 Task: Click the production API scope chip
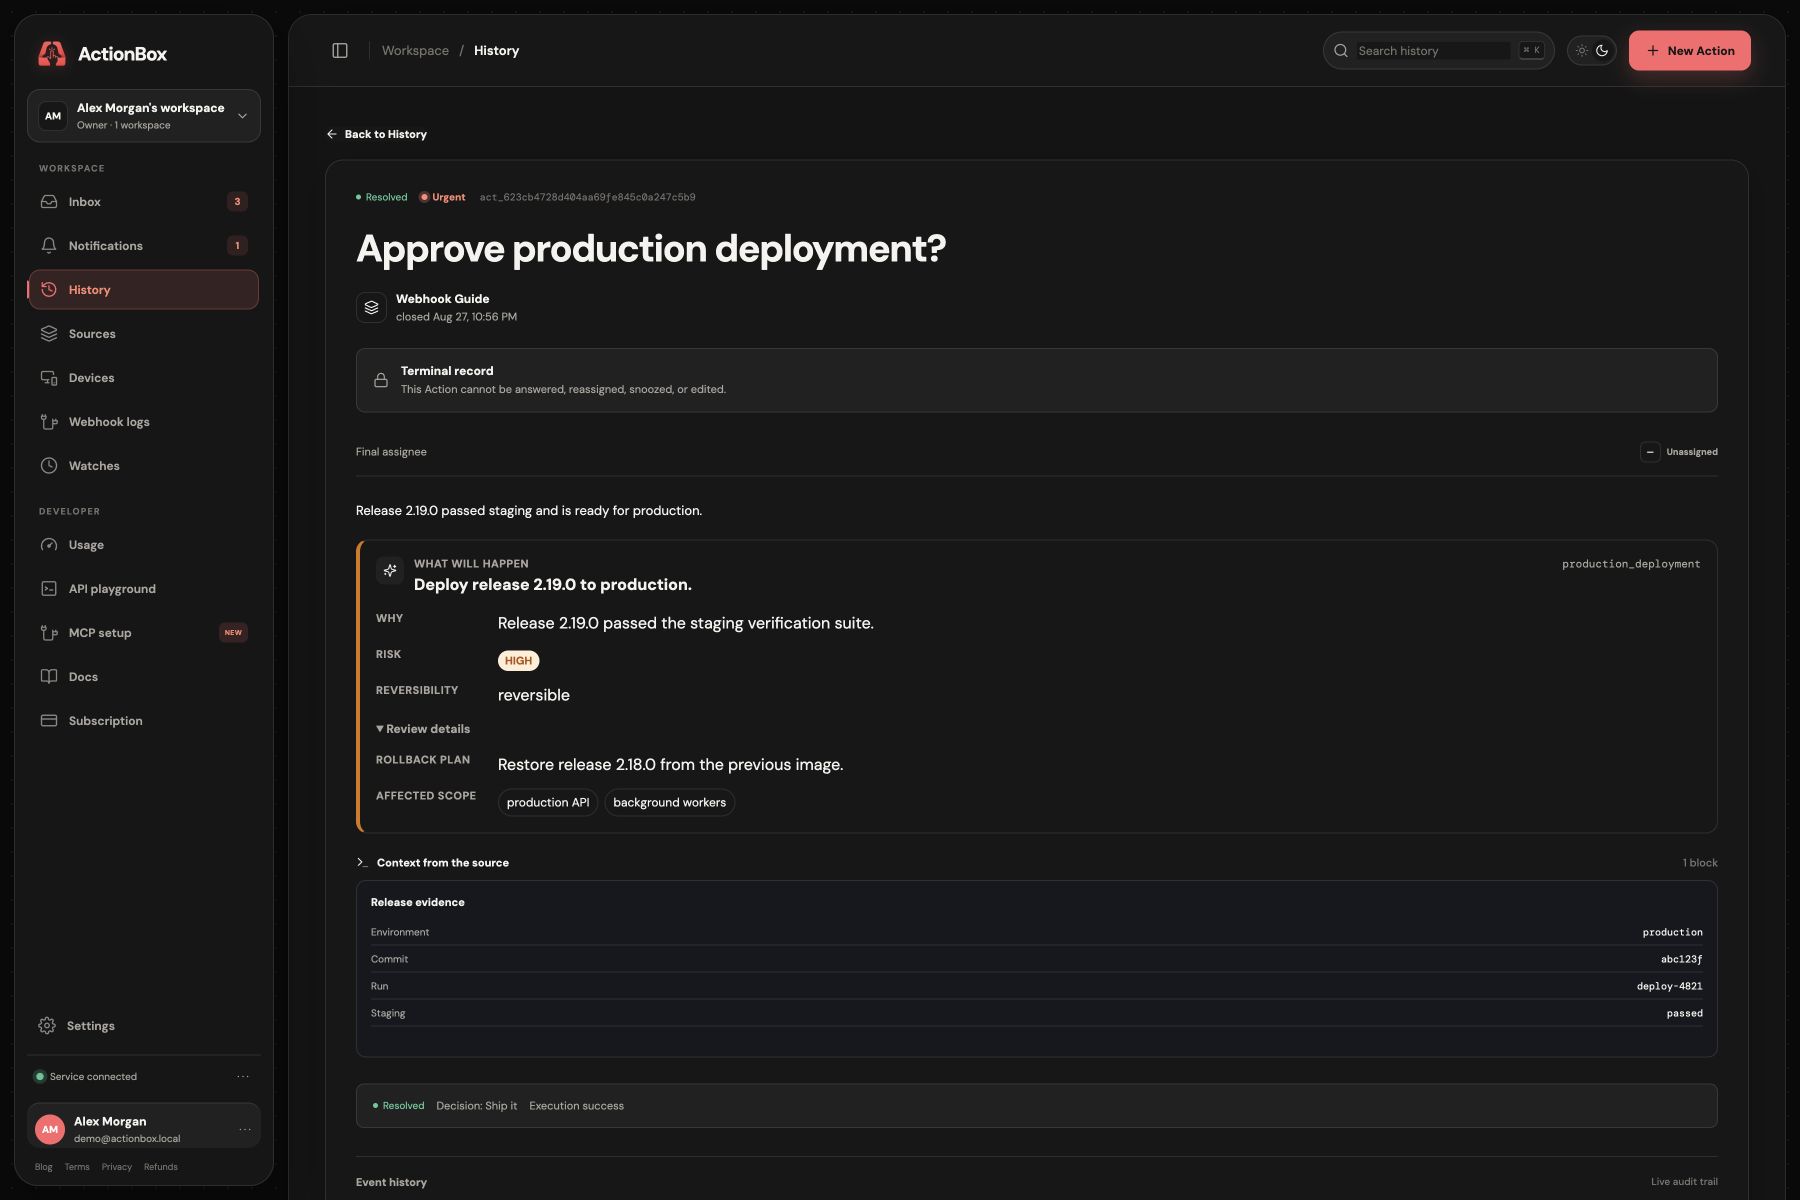[548, 803]
